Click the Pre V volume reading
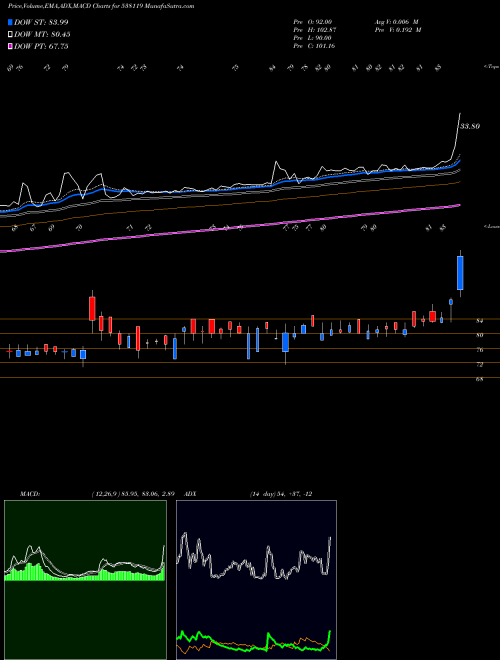 [398, 30]
